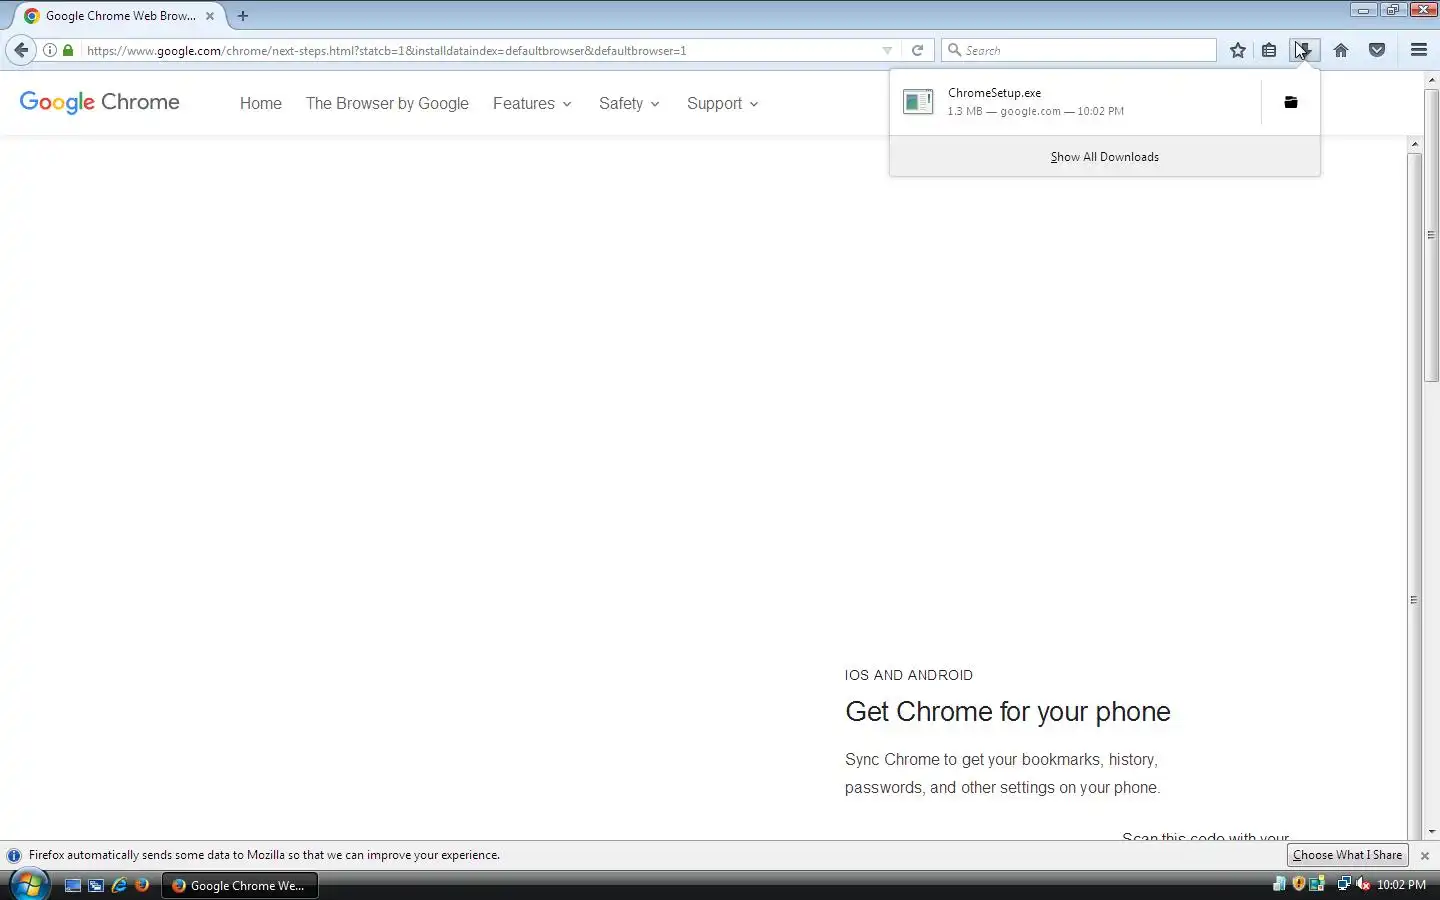Toggle the Downloads arrow toolbar button

[1304, 50]
